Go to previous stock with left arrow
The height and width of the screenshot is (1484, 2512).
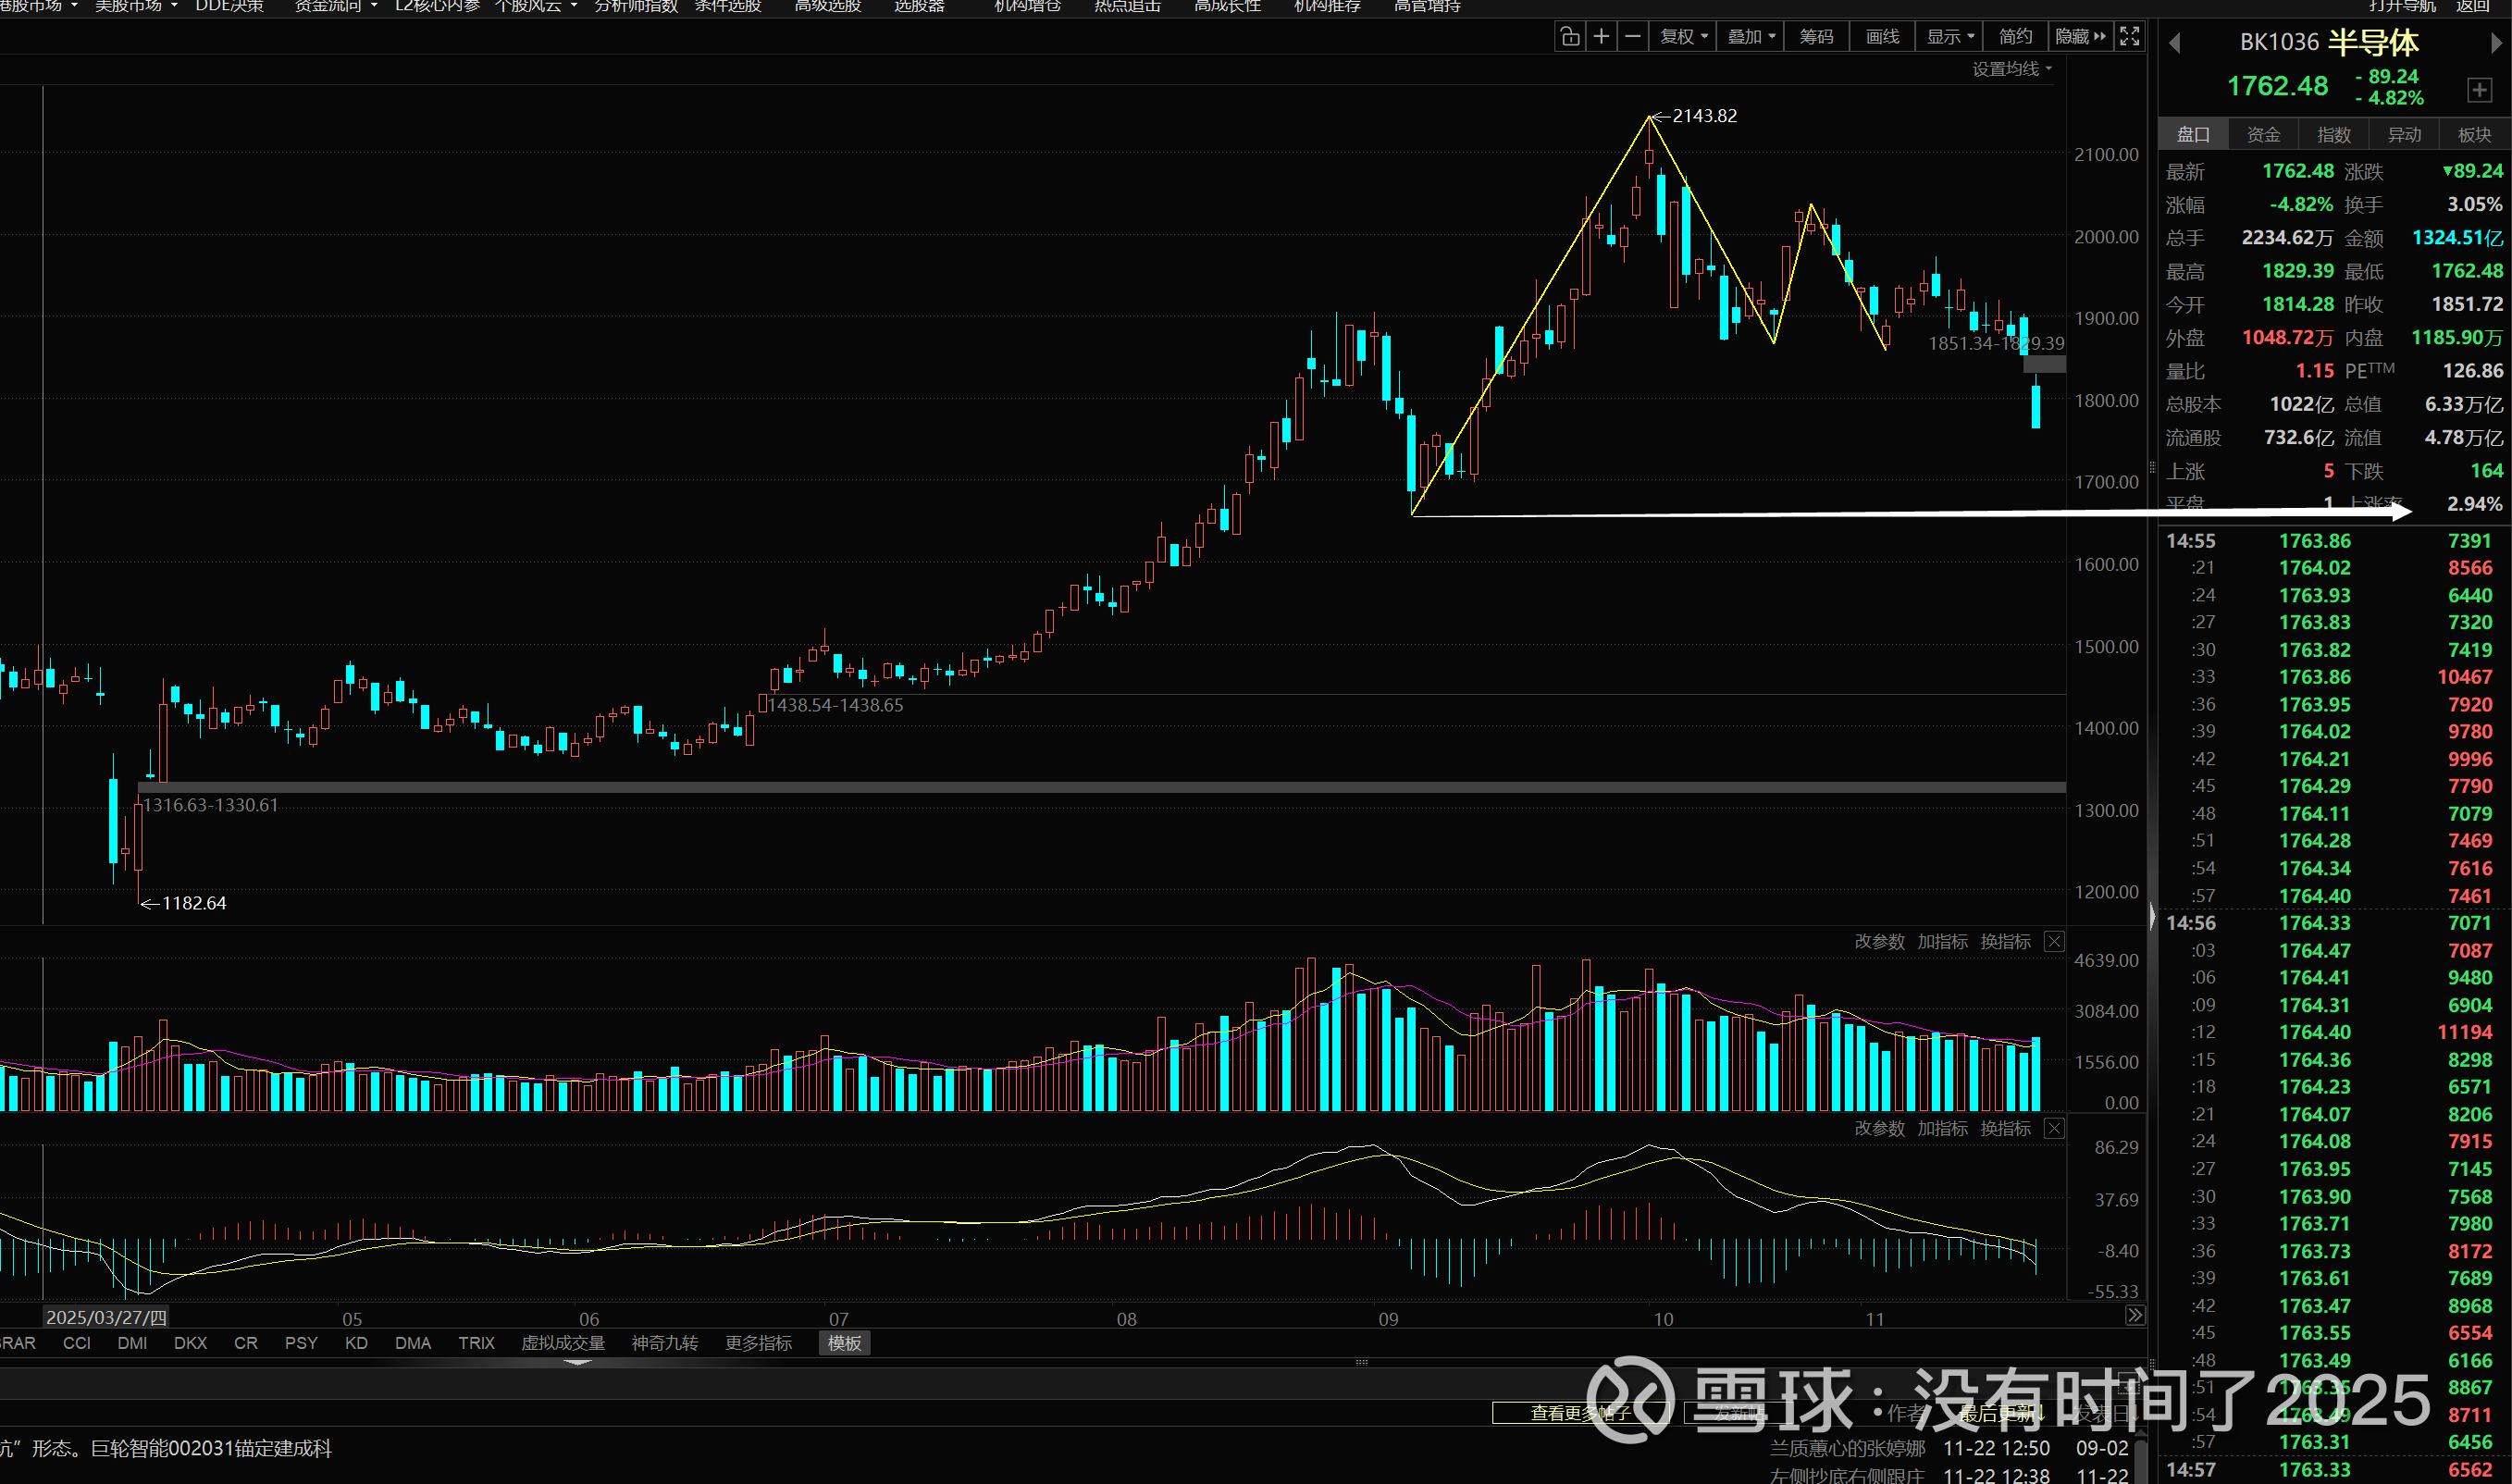coord(2174,43)
